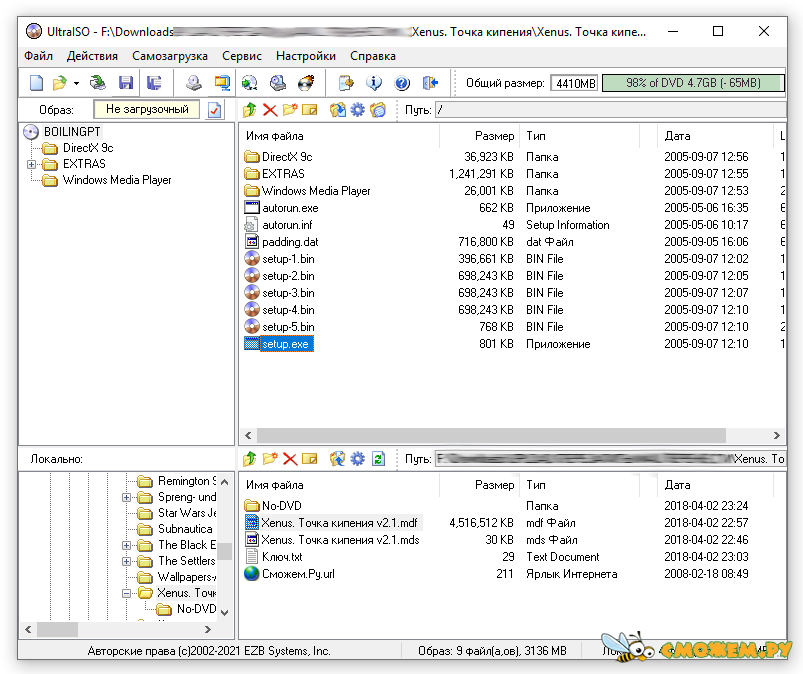Click the Не загрузочный boot type field
Screen dimensions: 803x674
[146, 109]
